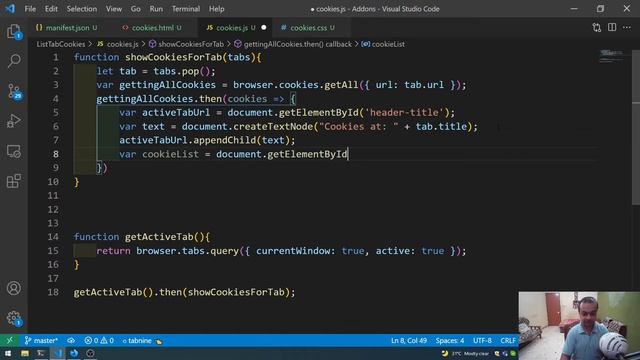Click 'showCookiesForTab' in line 1
Viewport: 640px width, 360px height.
click(x=173, y=57)
